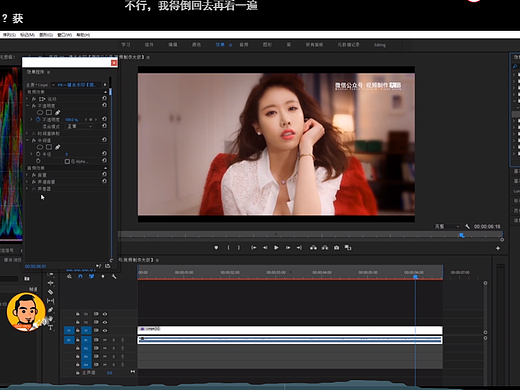520x390 pixels.
Task: Reset the Motion effect parameter
Action: click(x=104, y=99)
